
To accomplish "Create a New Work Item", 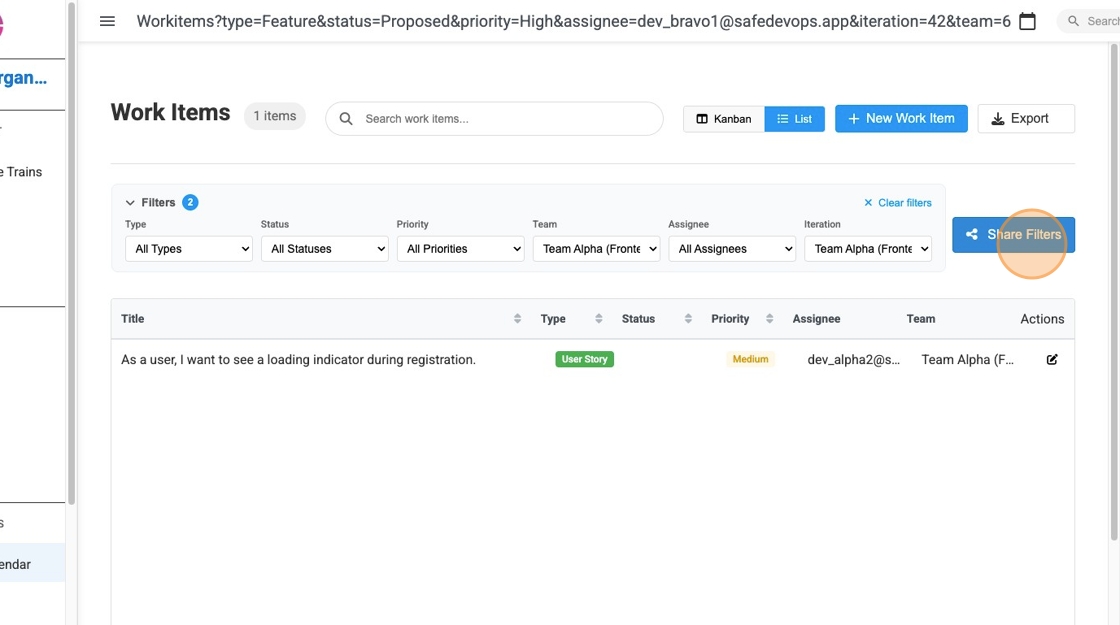I will (900, 118).
